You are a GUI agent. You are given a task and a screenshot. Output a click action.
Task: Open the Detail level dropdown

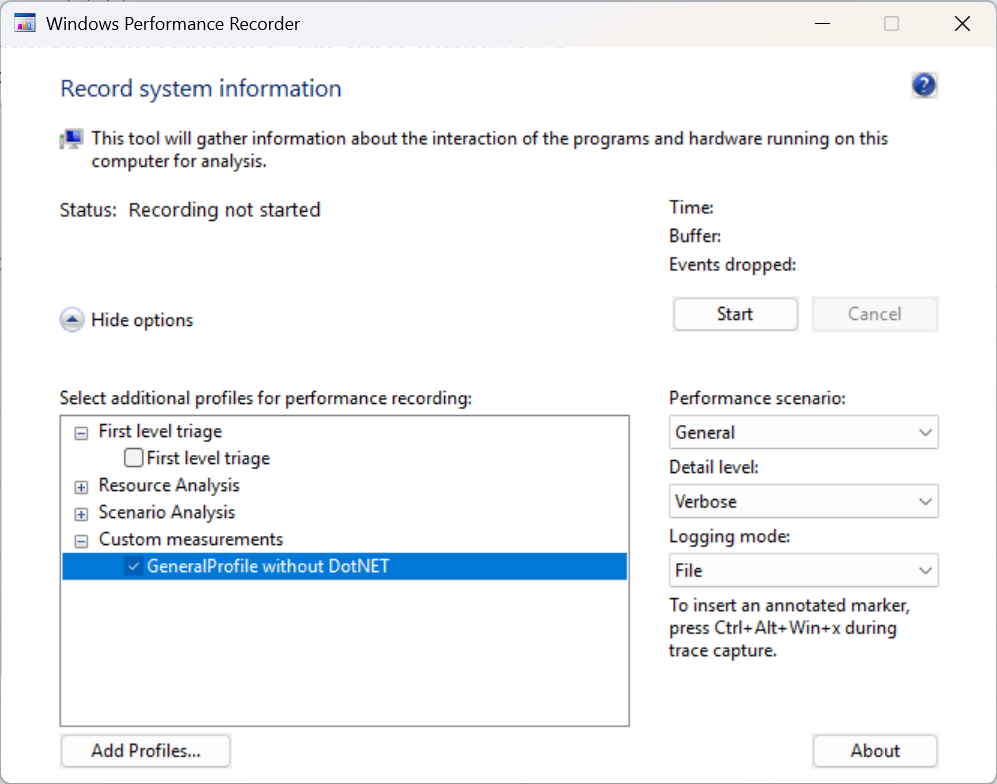(803, 501)
